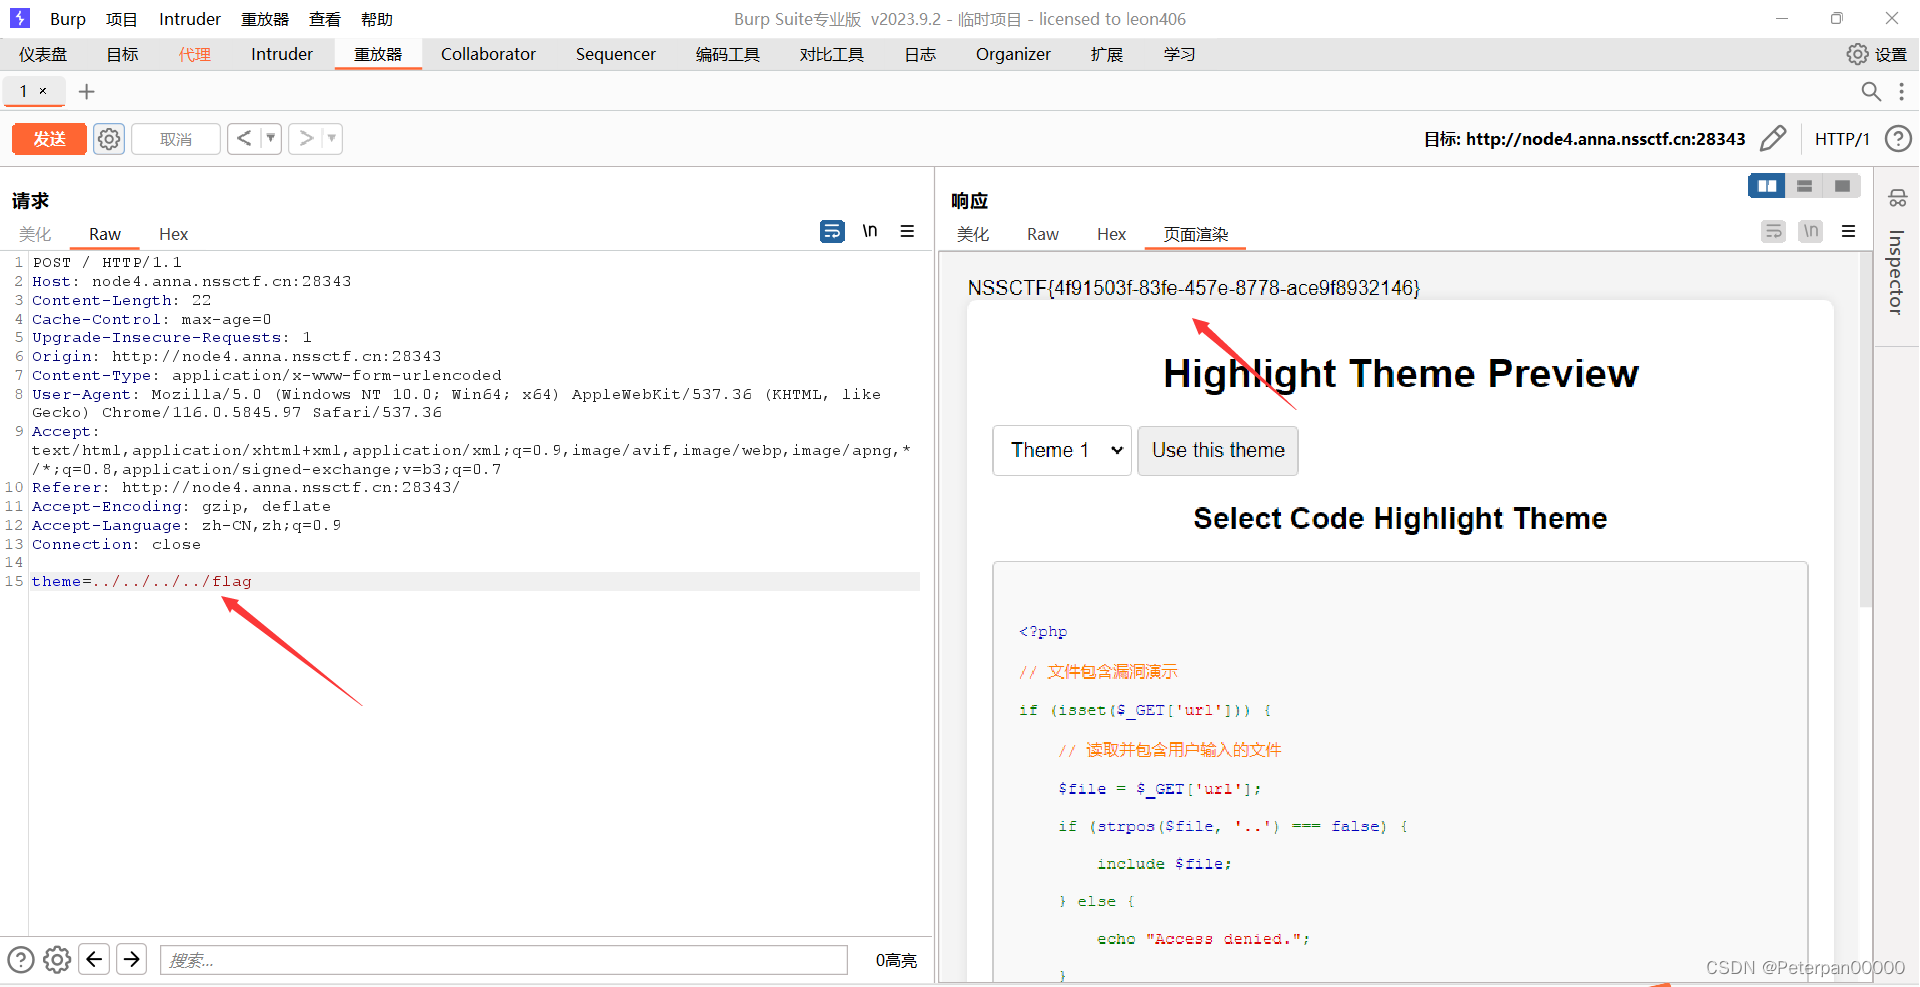Click the HTTP/1 protocol label
The width and height of the screenshot is (1920, 987).
[x=1842, y=139]
